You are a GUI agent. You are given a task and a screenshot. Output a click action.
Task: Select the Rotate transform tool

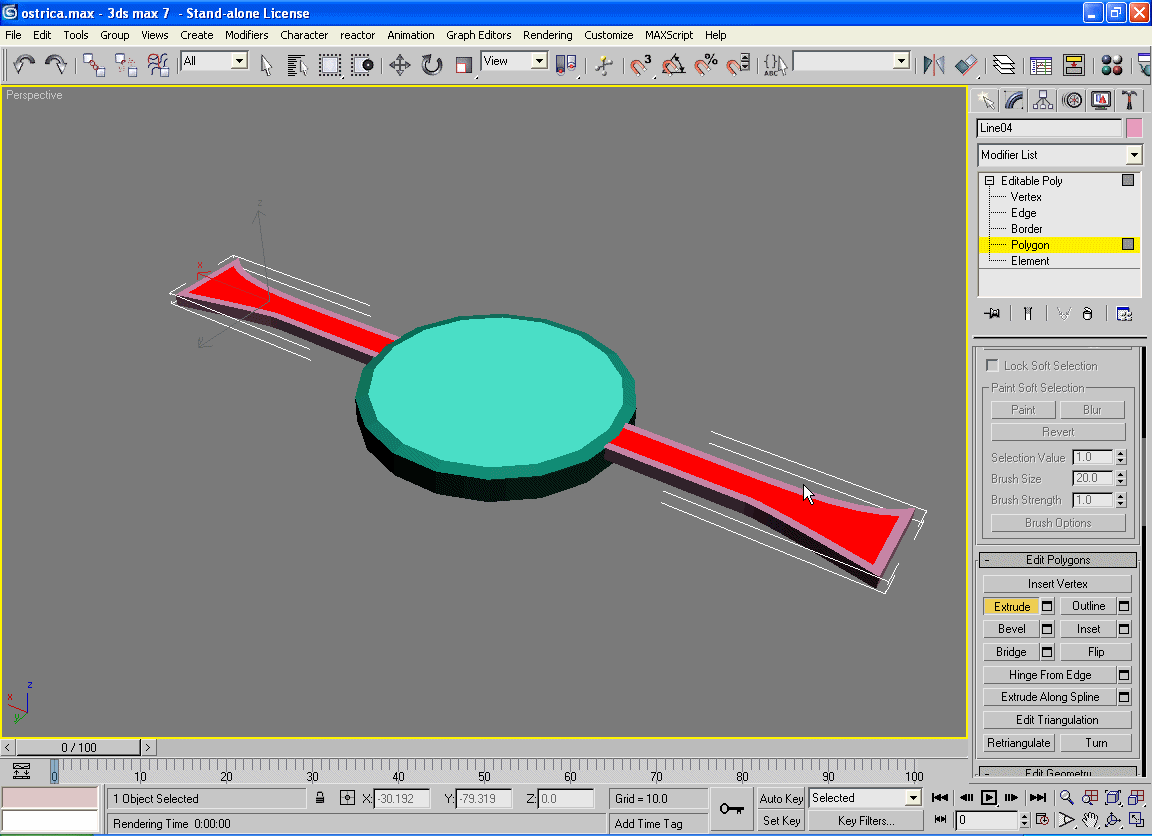(431, 66)
